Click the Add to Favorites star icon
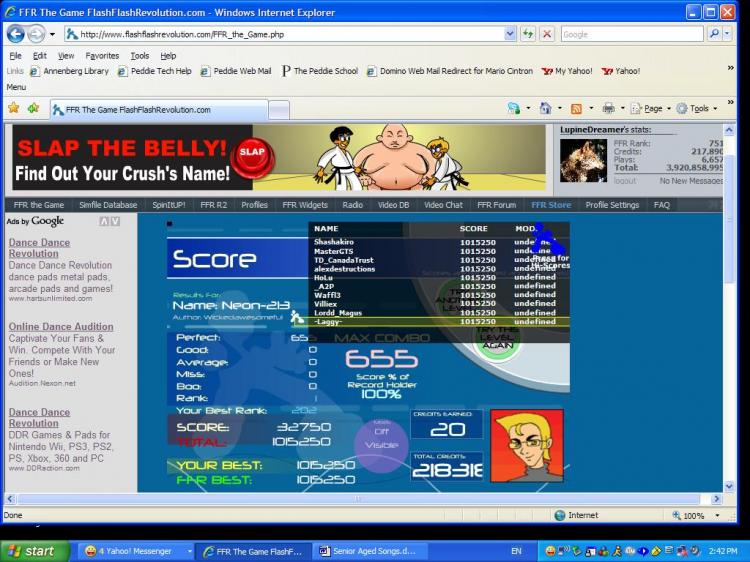This screenshot has width=750, height=562. [x=33, y=108]
